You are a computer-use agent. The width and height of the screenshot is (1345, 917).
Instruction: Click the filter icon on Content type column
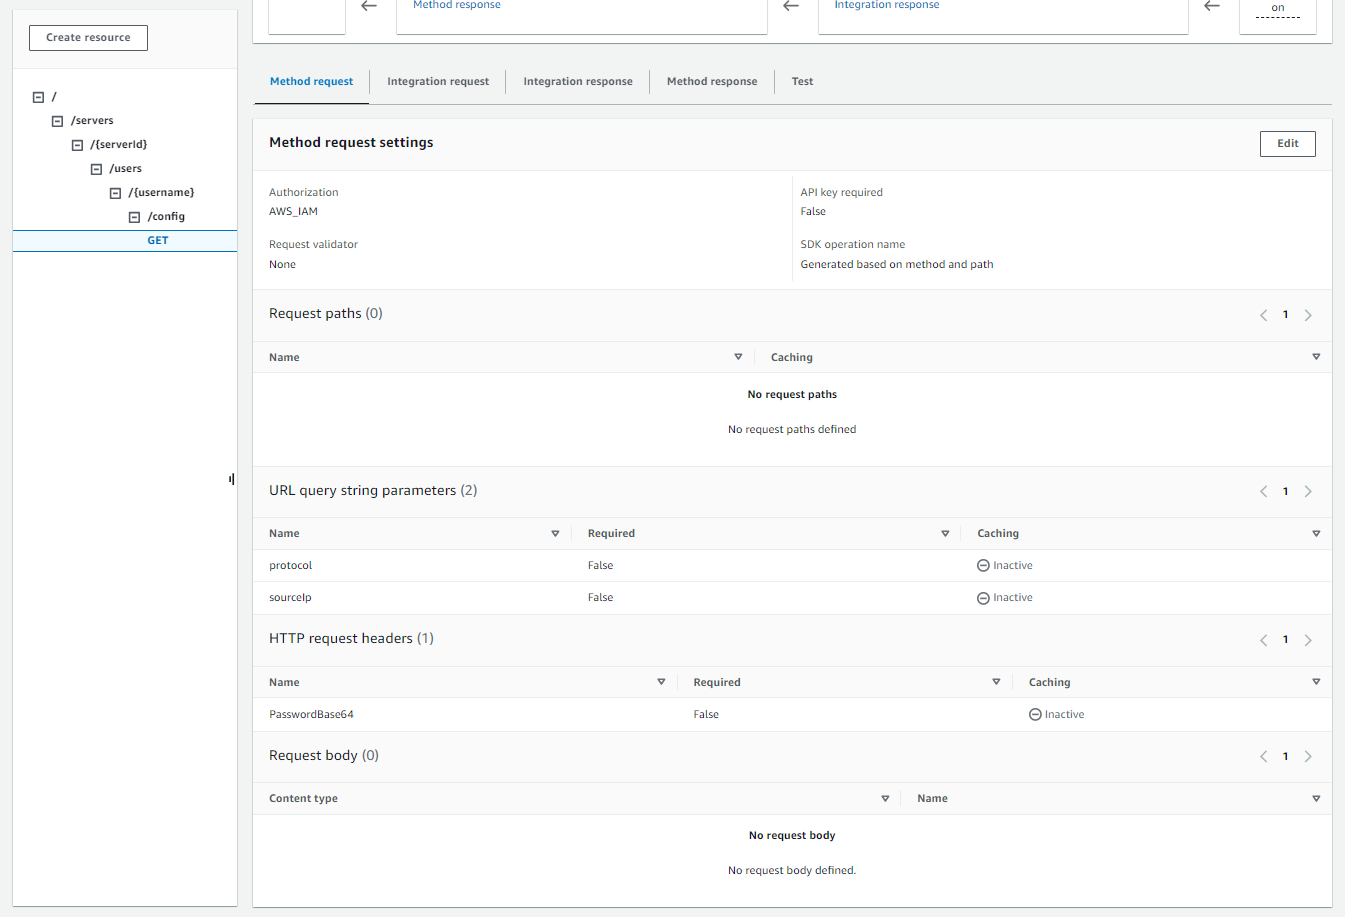885,798
